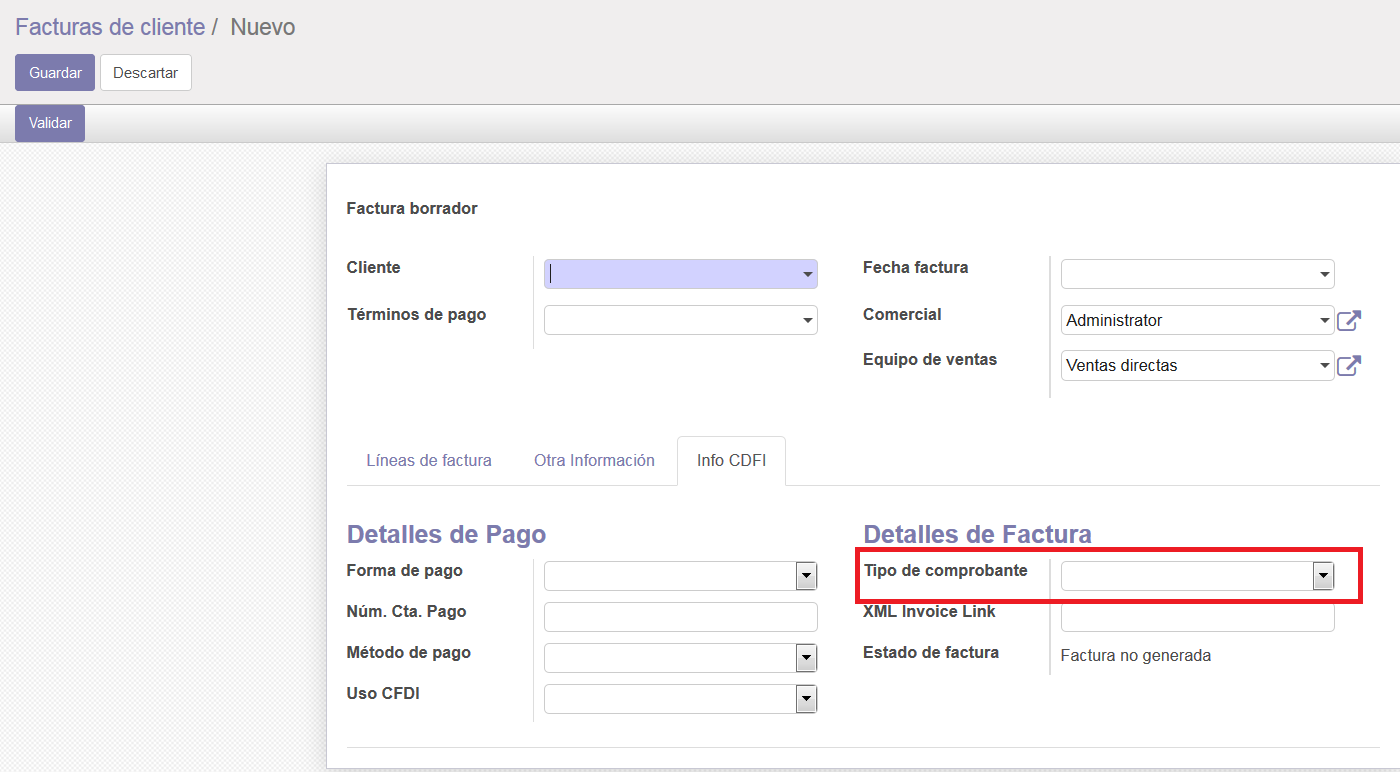This screenshot has width=1400, height=772.
Task: Open the Otra Información tab
Action: (x=594, y=461)
